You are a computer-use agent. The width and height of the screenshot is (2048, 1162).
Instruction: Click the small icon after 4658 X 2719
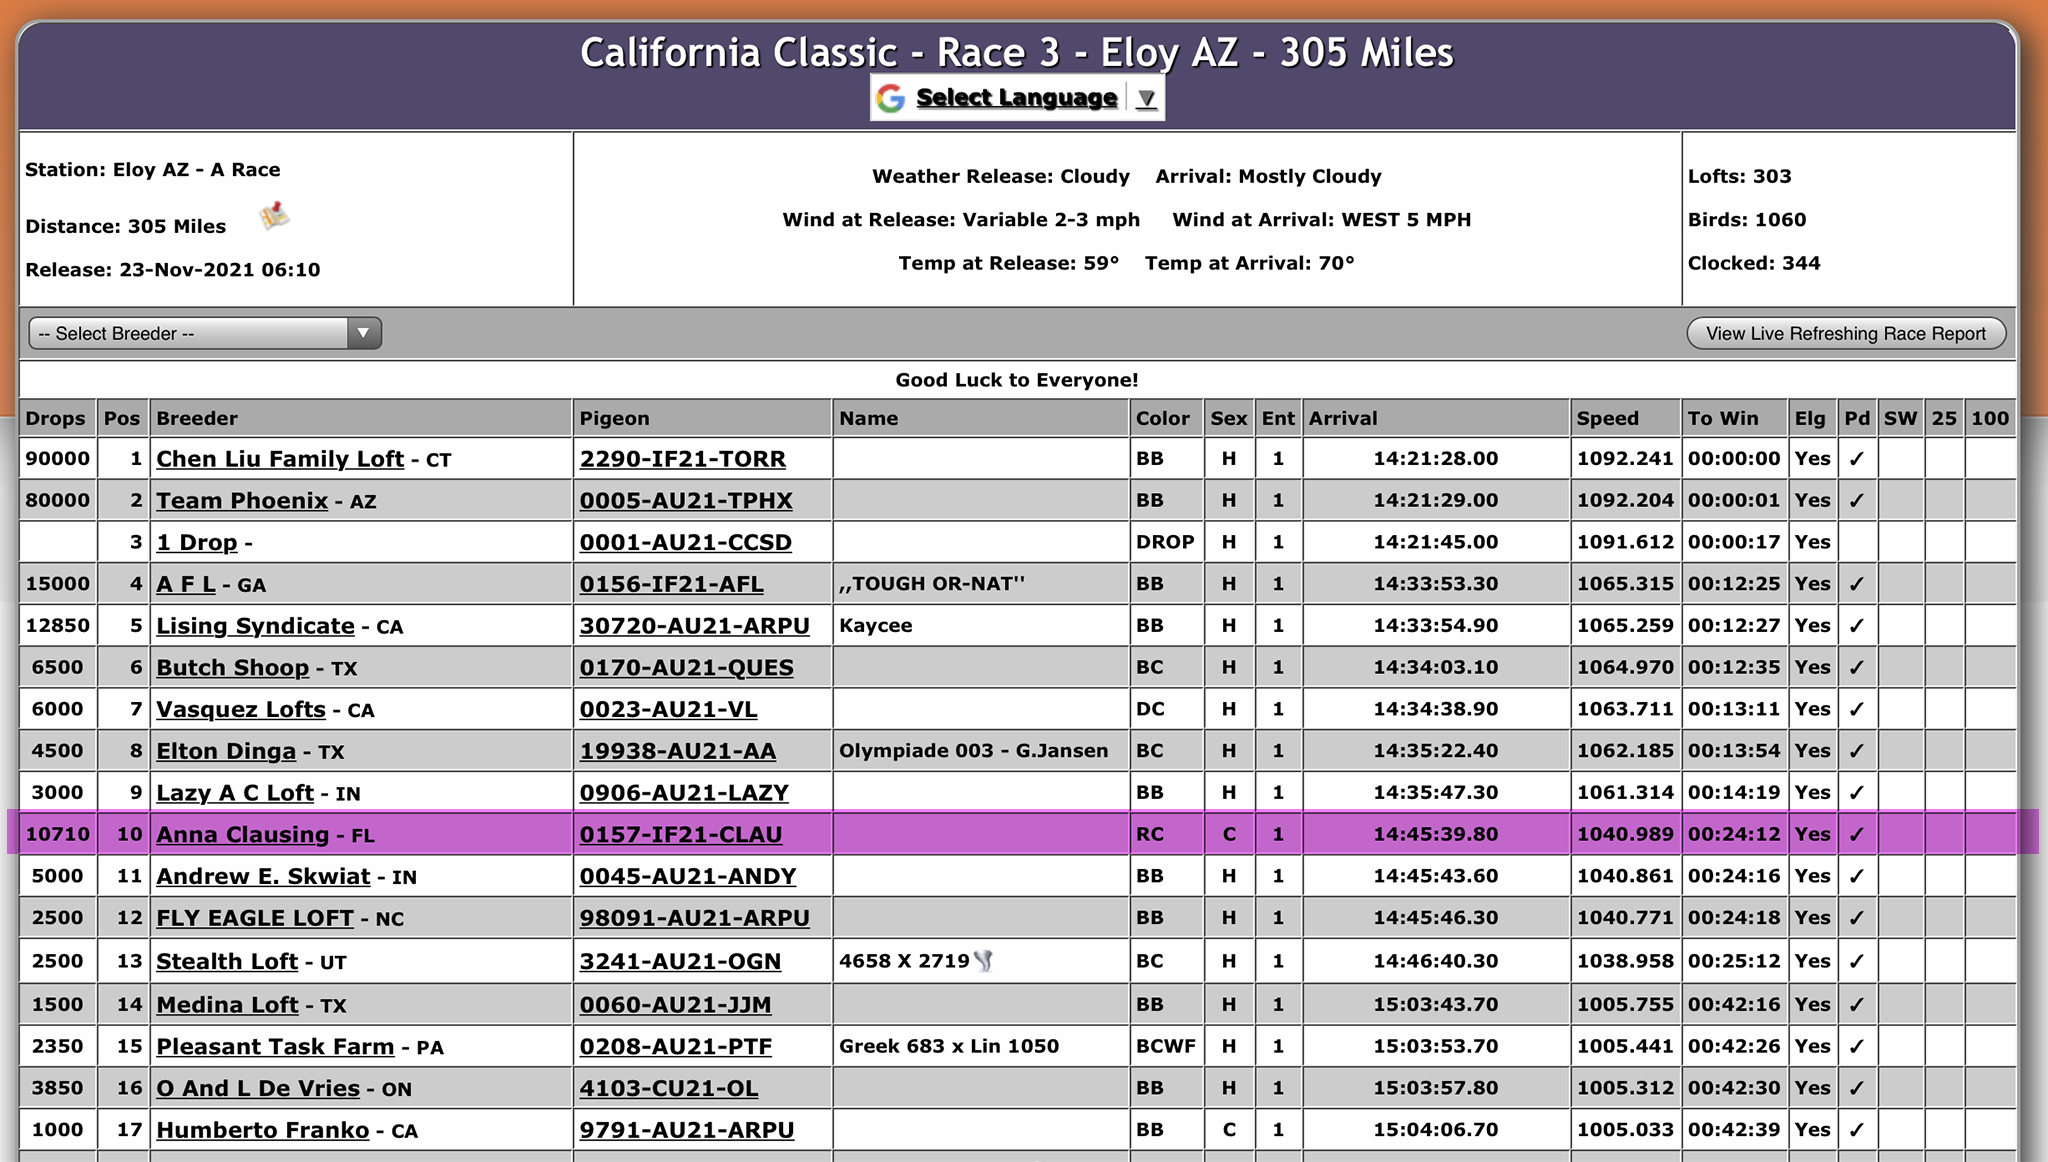click(x=984, y=961)
